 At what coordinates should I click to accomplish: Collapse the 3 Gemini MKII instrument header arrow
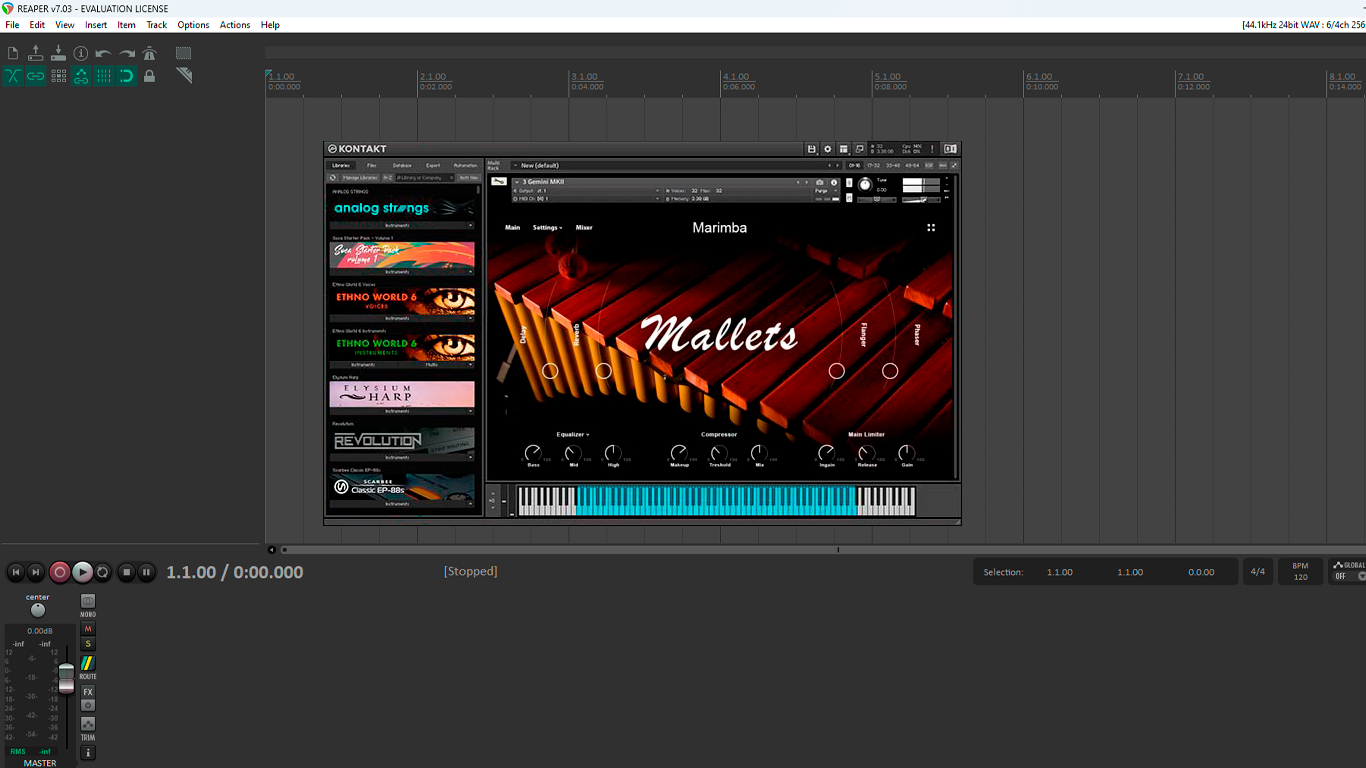point(517,182)
